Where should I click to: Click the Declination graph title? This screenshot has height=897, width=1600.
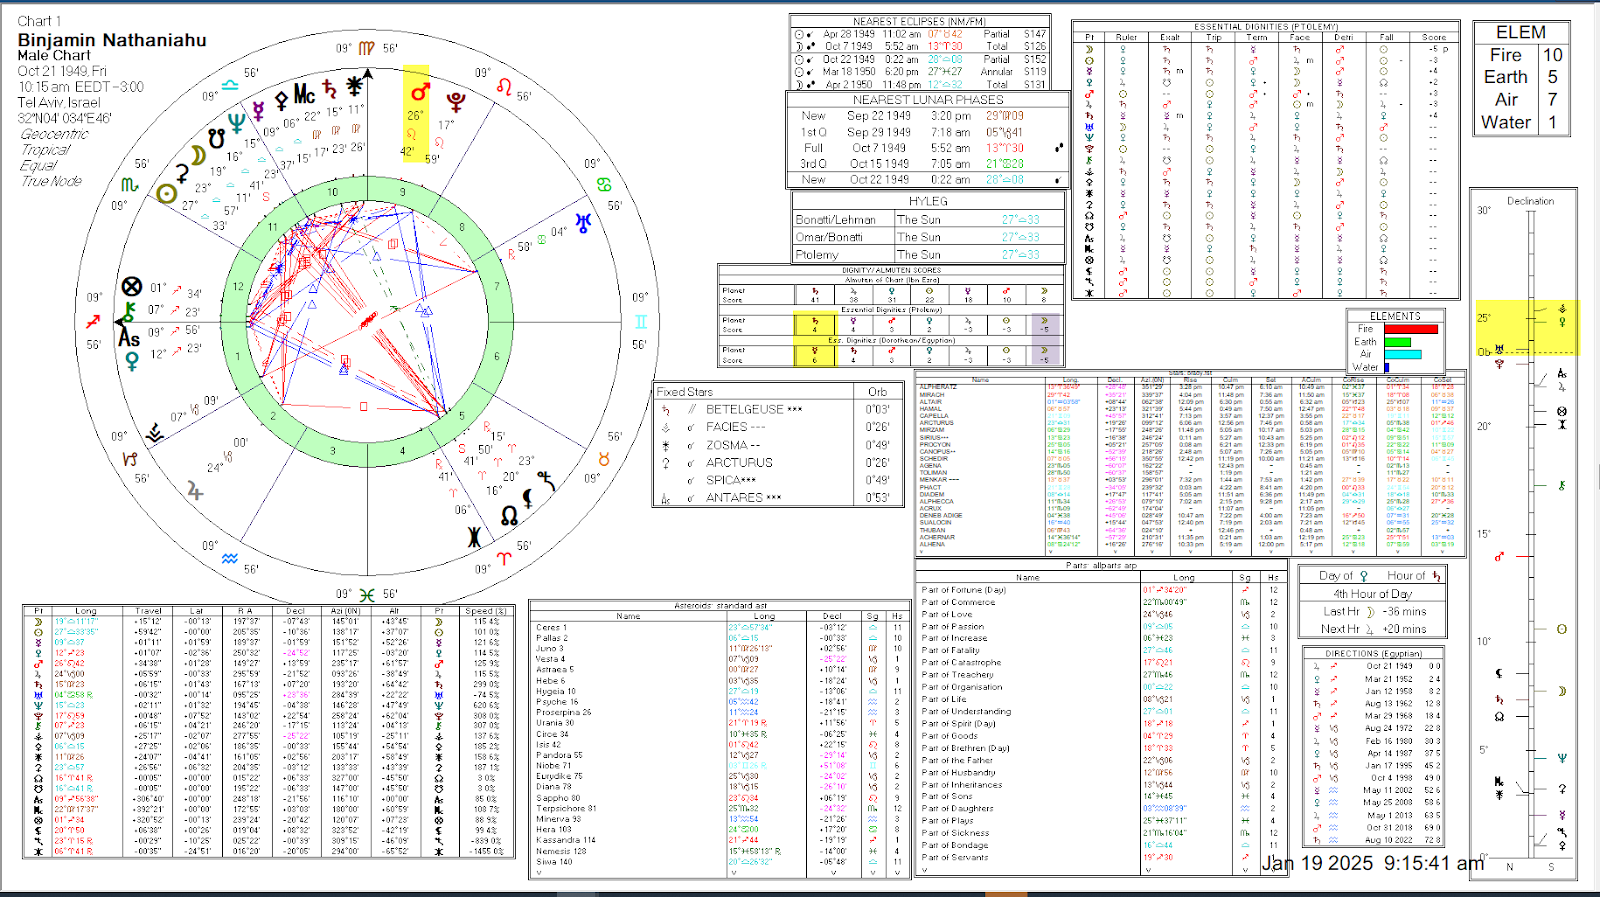1530,201
